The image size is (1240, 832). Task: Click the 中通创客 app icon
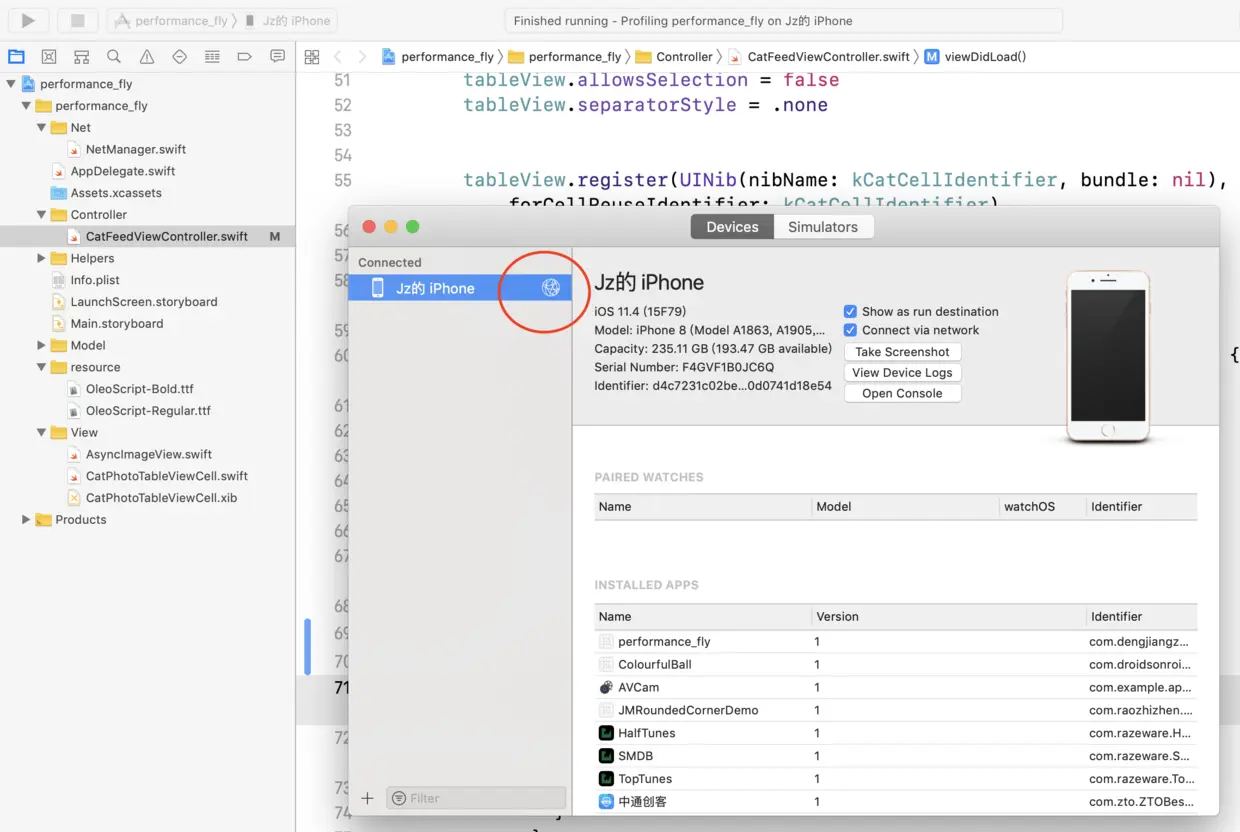tap(606, 802)
